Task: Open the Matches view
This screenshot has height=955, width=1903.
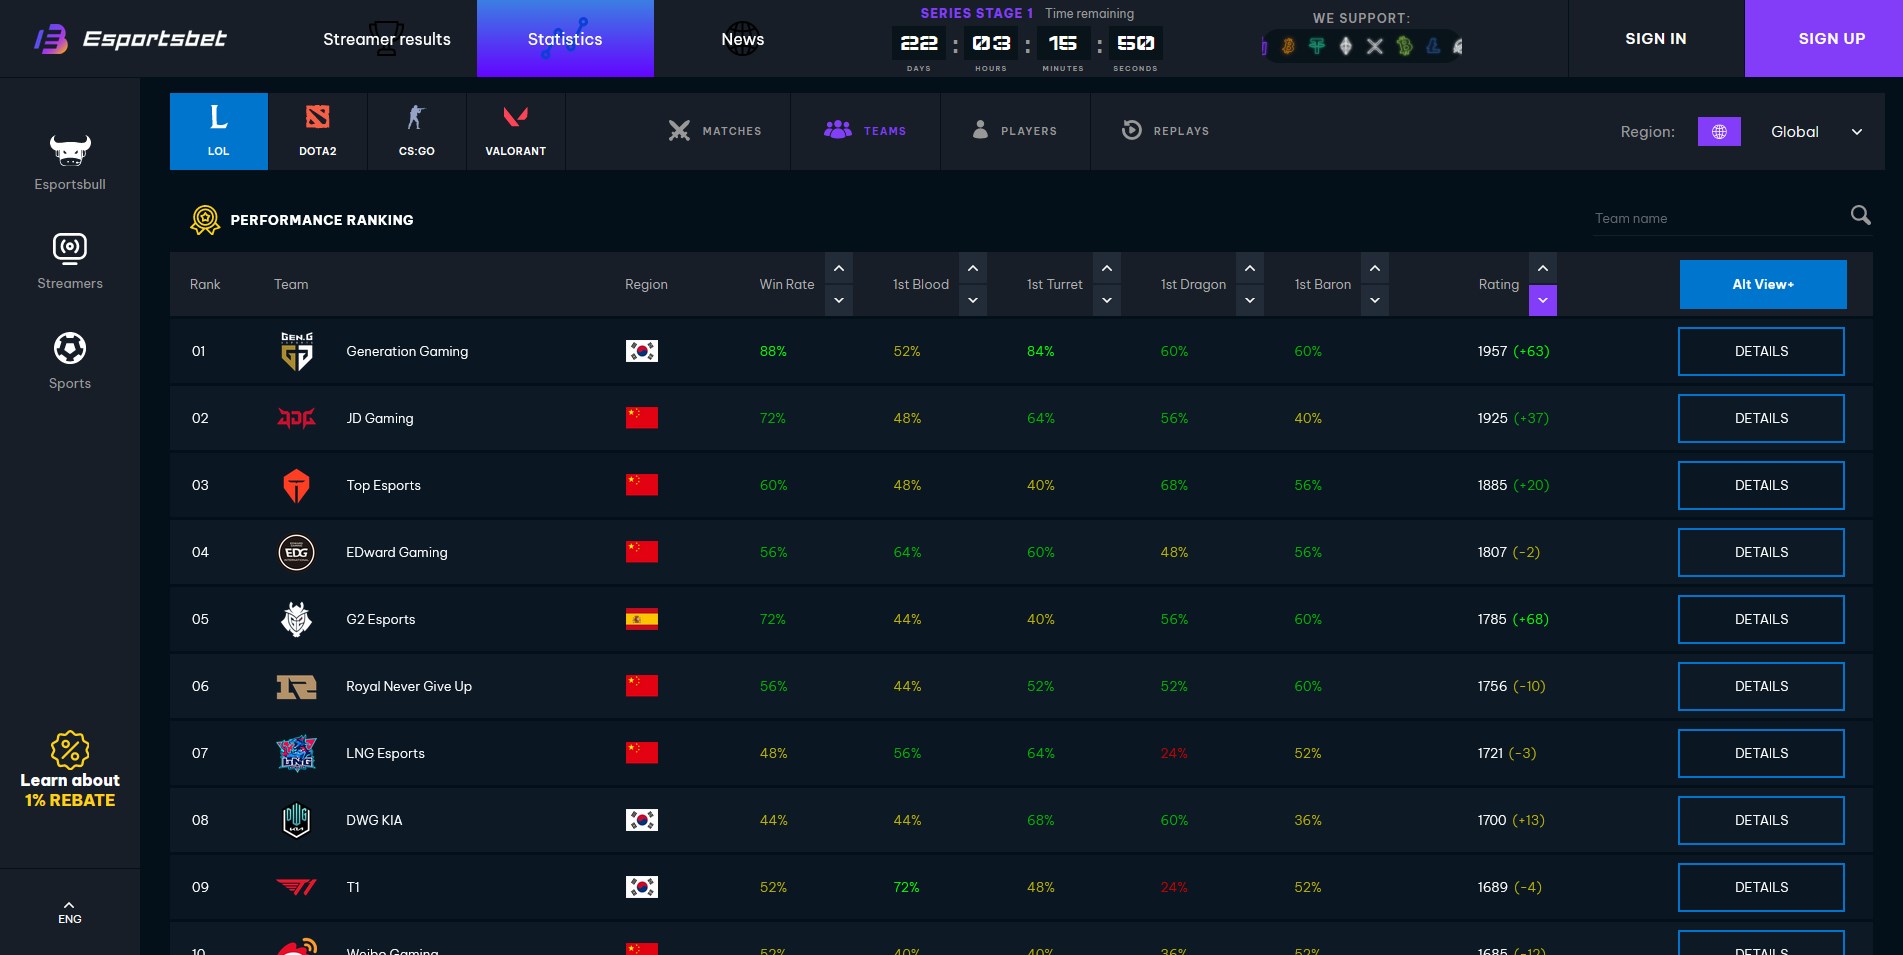Action: [x=716, y=130]
